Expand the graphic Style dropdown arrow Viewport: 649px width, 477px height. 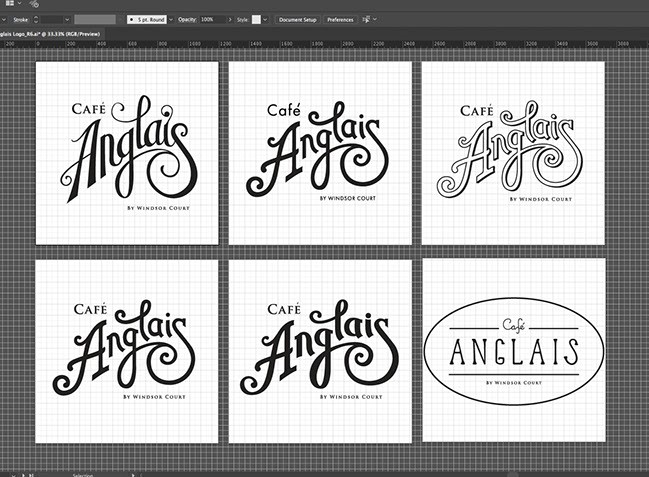(x=265, y=19)
